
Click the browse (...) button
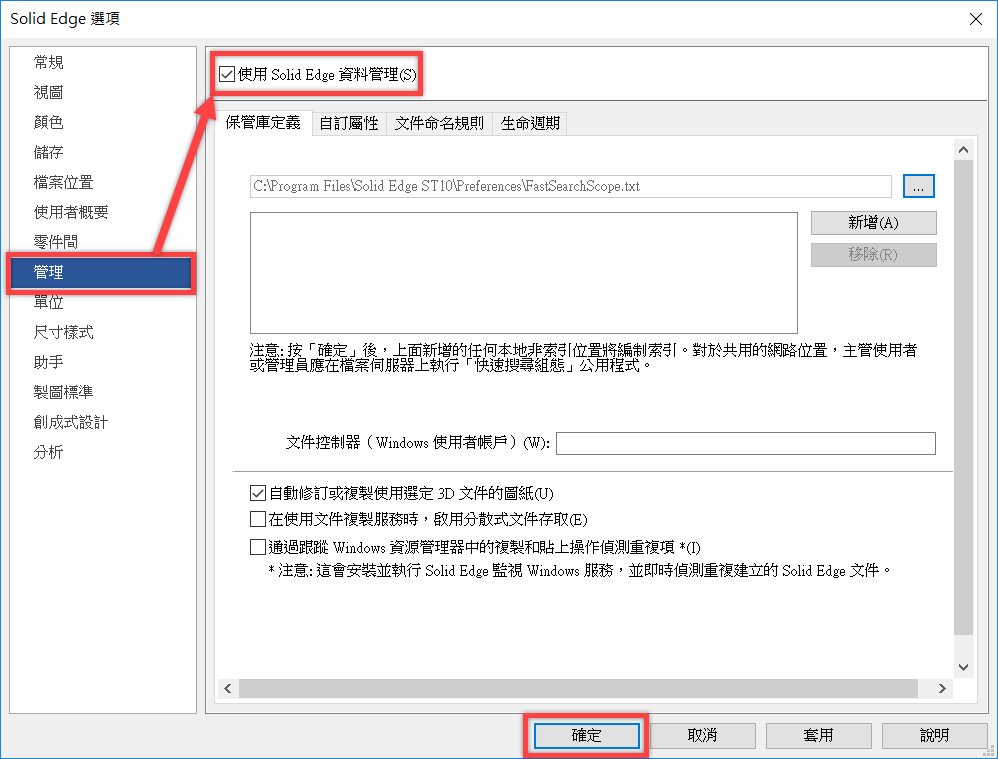coord(918,186)
